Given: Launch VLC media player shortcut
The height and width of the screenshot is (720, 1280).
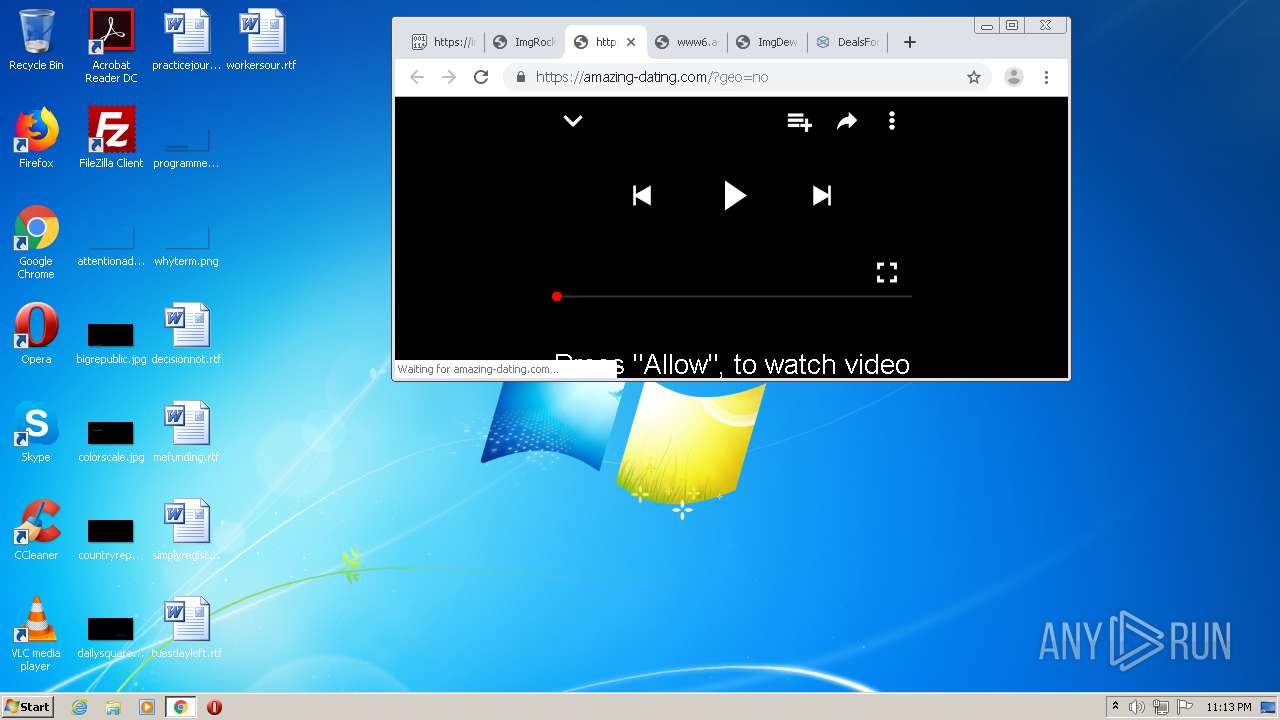Looking at the screenshot, I should tap(36, 634).
